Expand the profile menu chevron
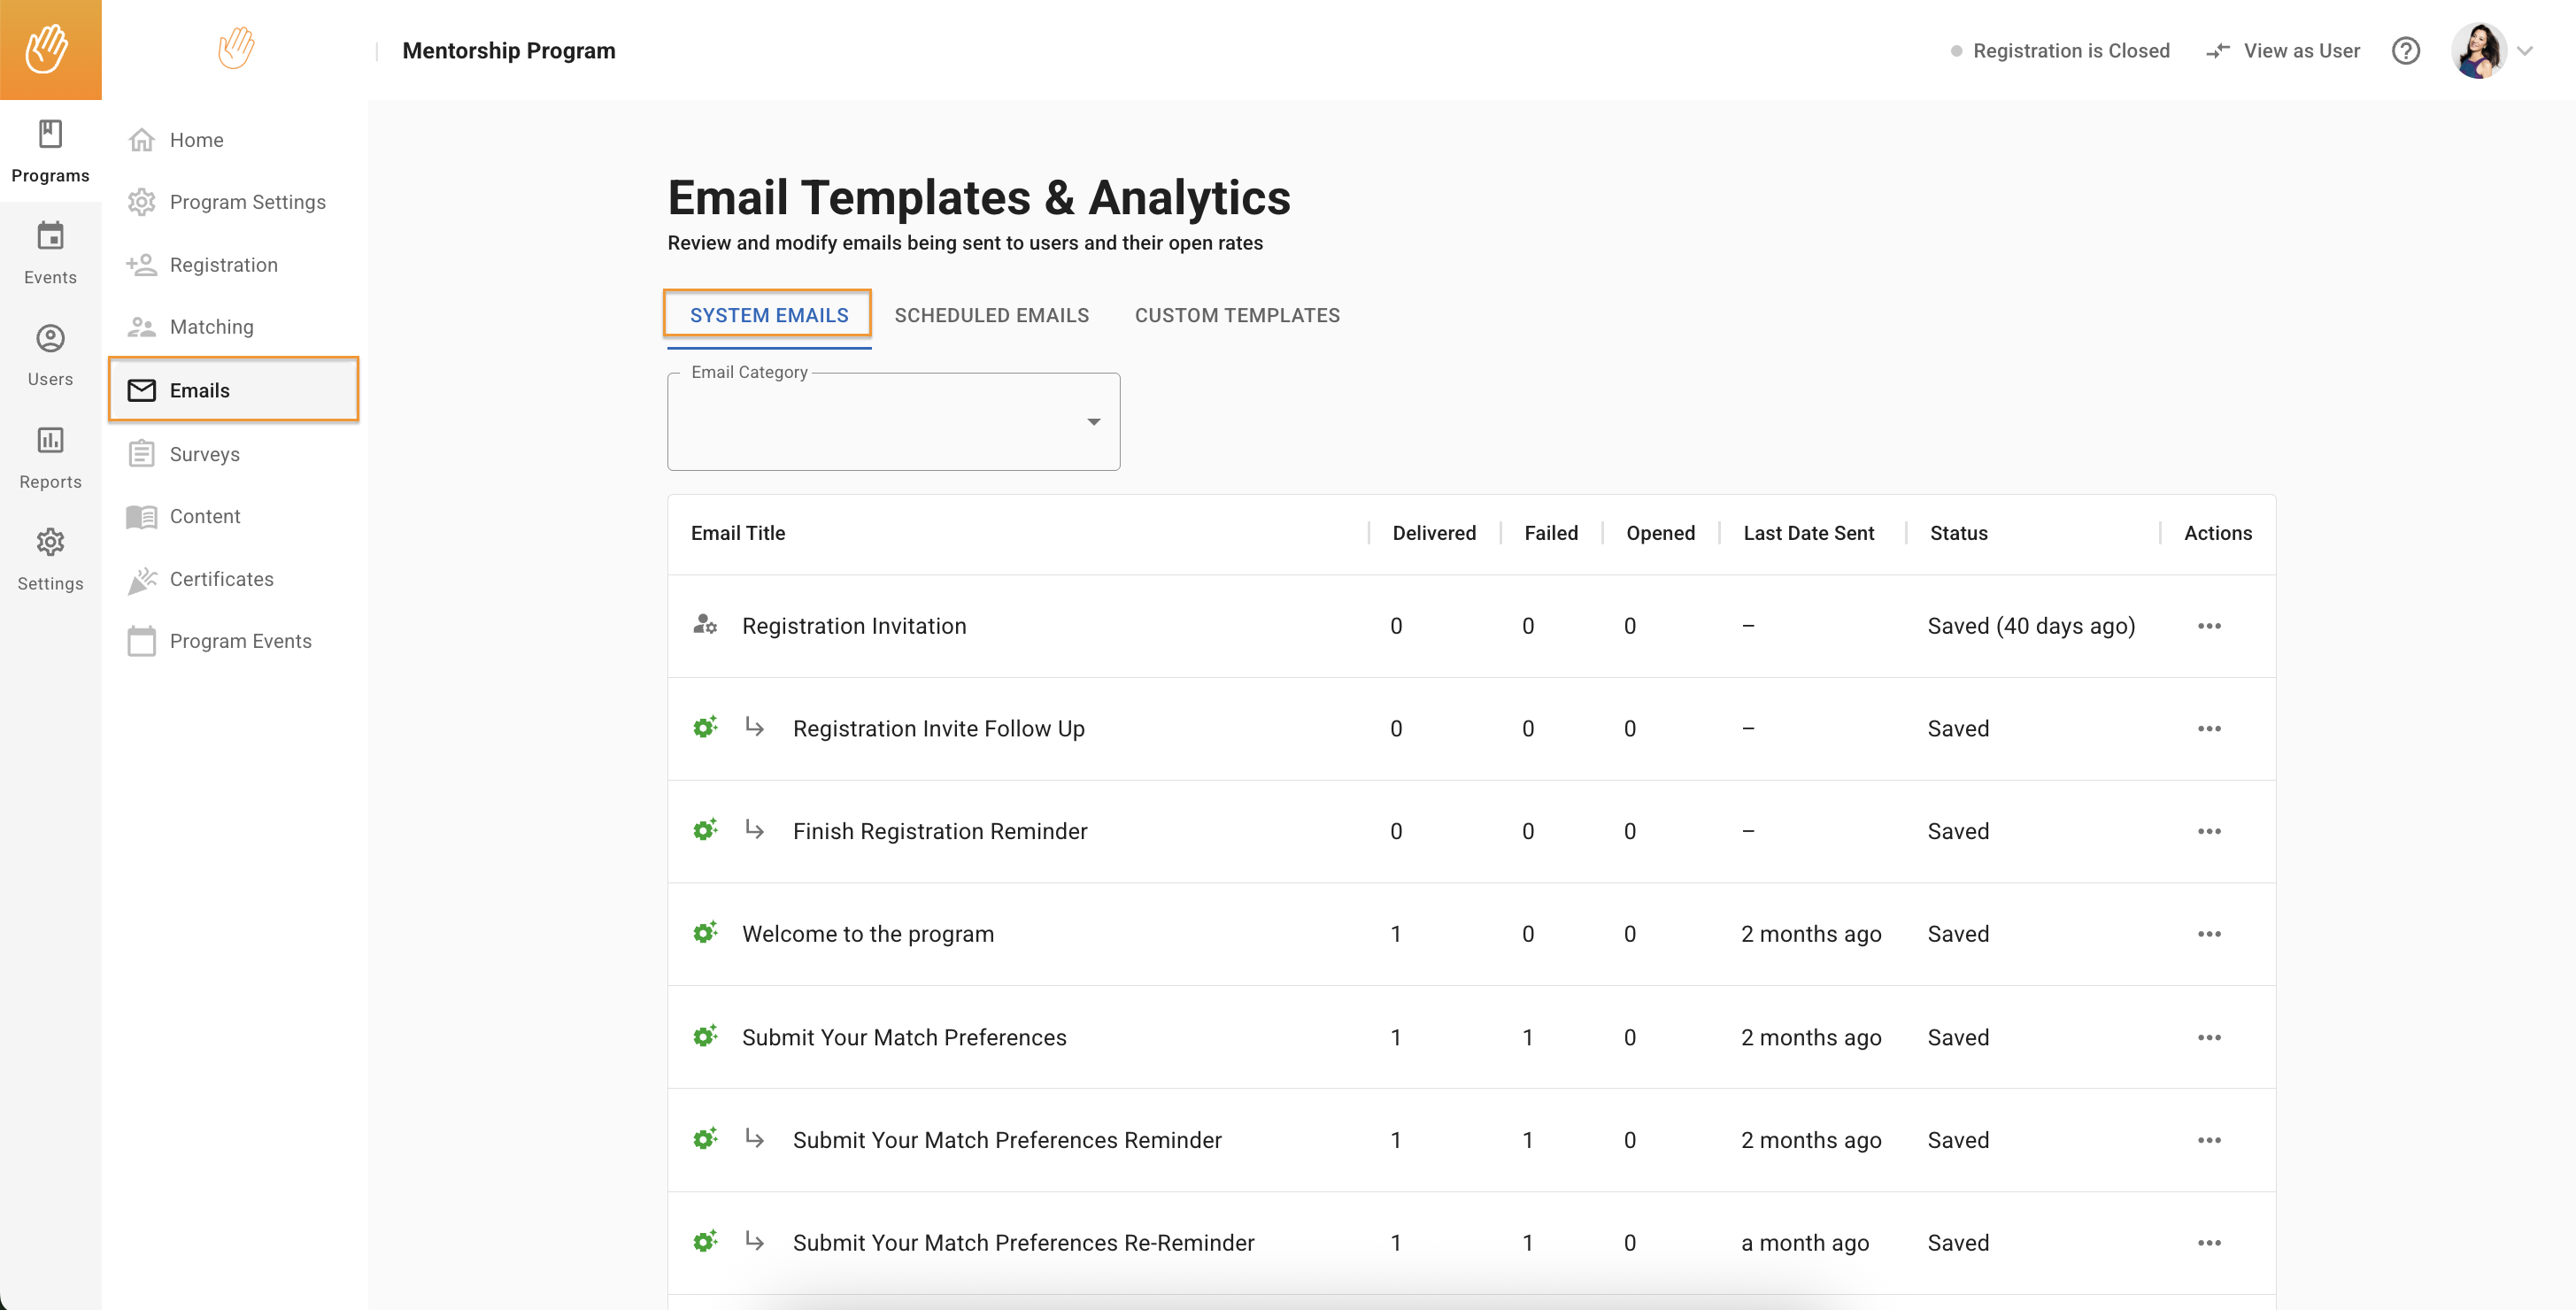The image size is (2576, 1310). click(2525, 51)
